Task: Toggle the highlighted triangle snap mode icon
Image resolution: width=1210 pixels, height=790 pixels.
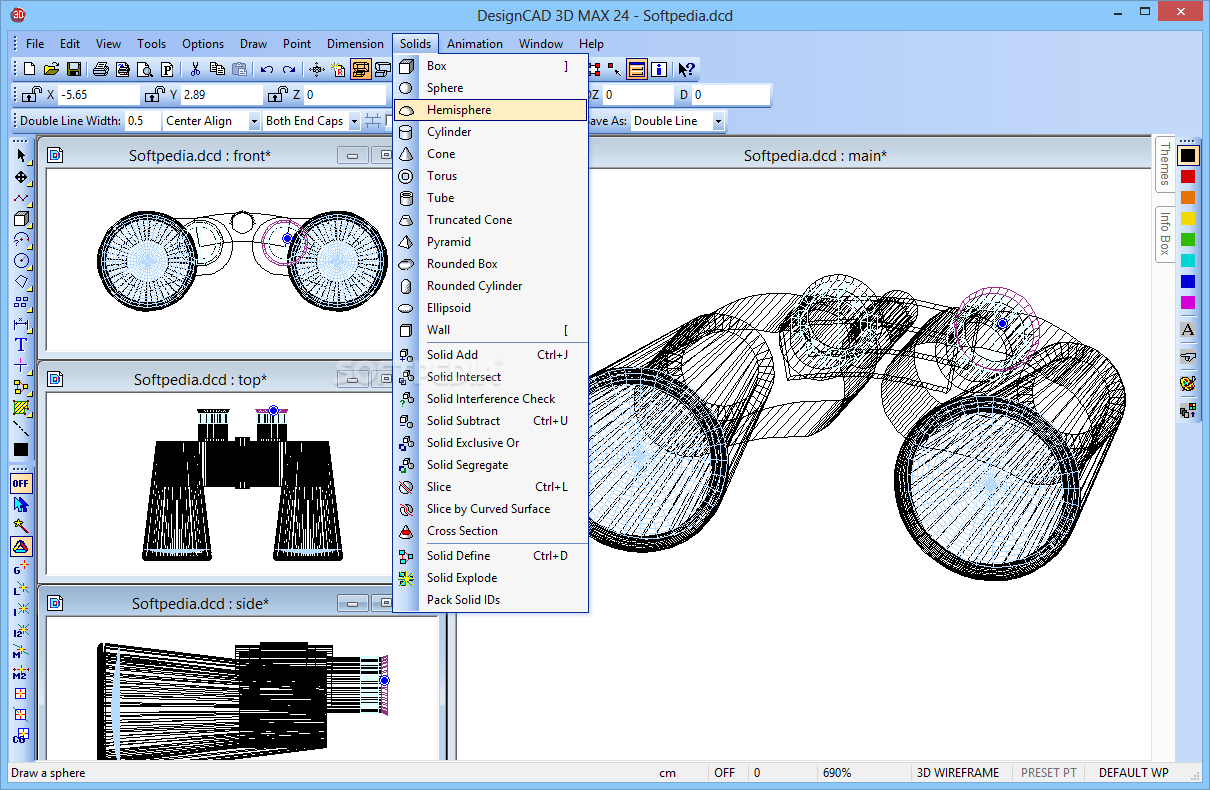Action: tap(21, 546)
